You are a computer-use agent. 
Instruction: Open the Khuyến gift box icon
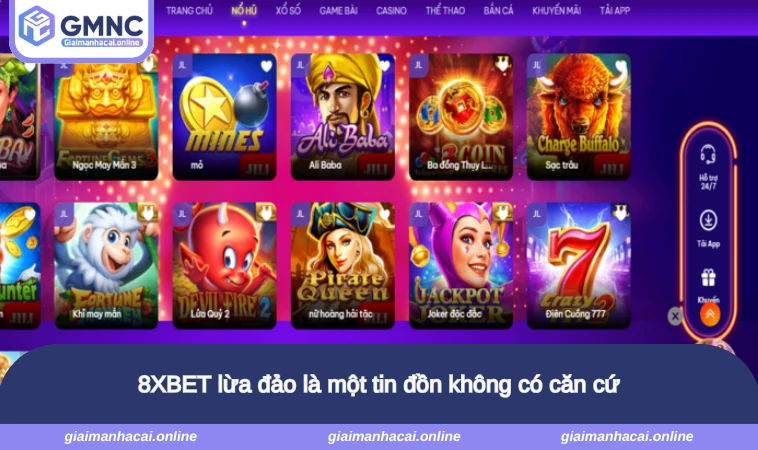(708, 278)
